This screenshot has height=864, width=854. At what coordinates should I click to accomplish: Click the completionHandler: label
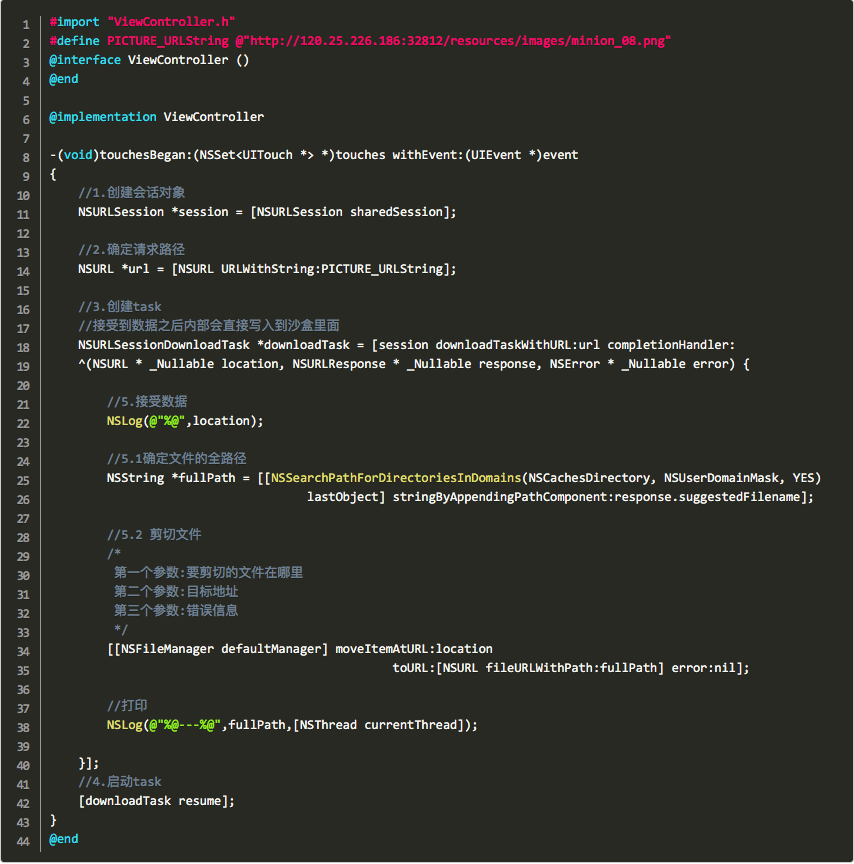(x=671, y=345)
